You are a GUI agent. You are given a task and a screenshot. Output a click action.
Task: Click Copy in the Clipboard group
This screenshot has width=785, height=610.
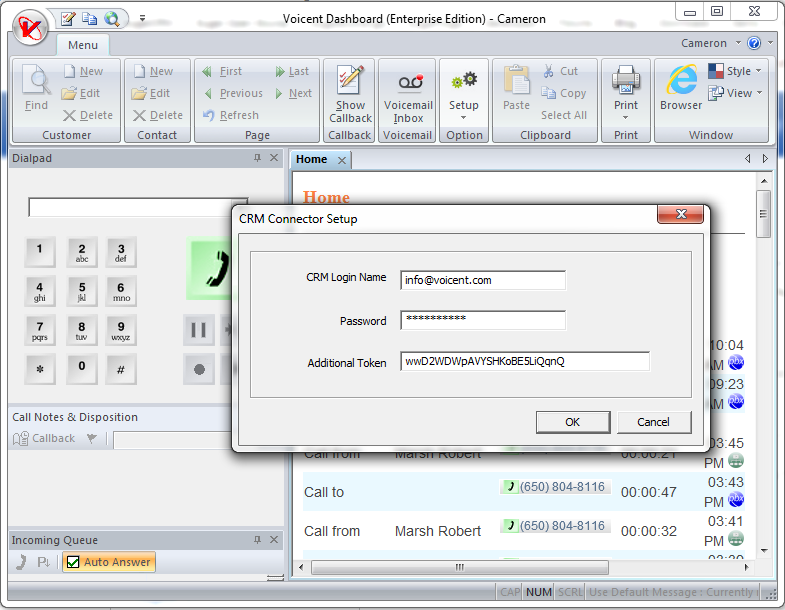click(564, 93)
